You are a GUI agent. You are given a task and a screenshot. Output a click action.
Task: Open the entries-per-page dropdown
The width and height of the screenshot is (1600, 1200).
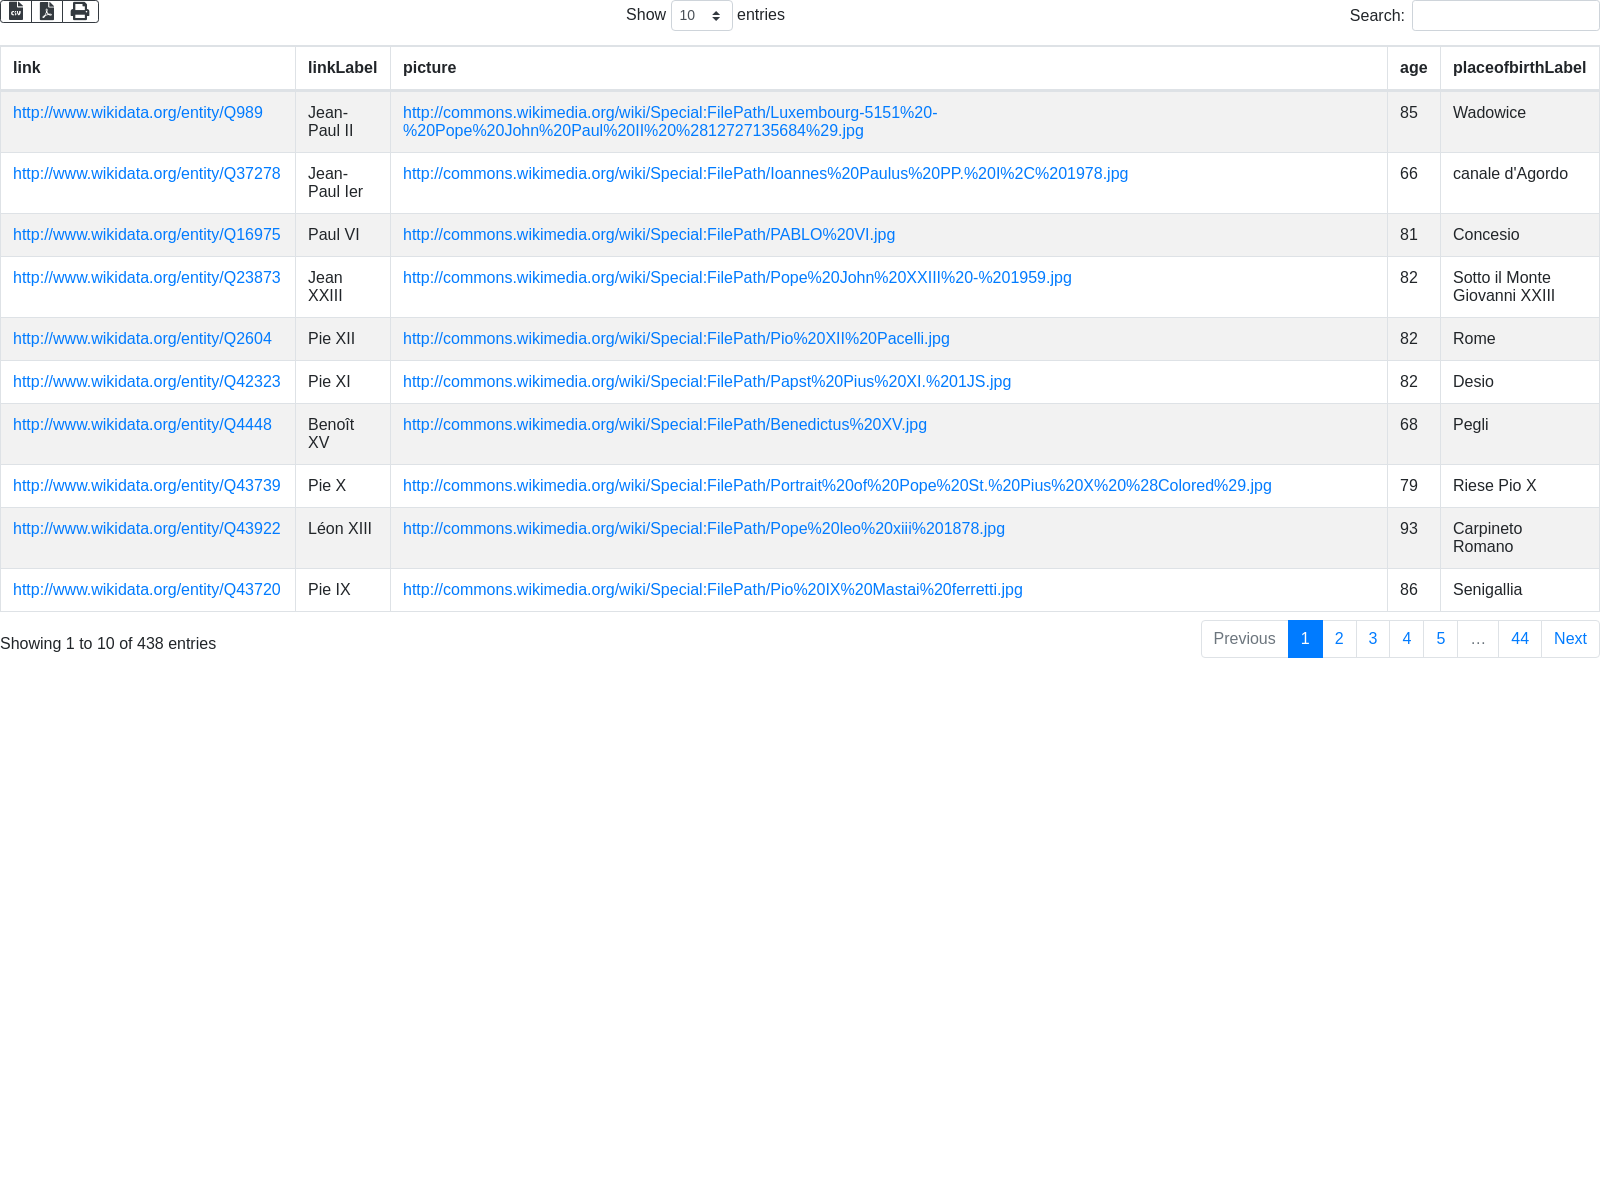point(701,16)
